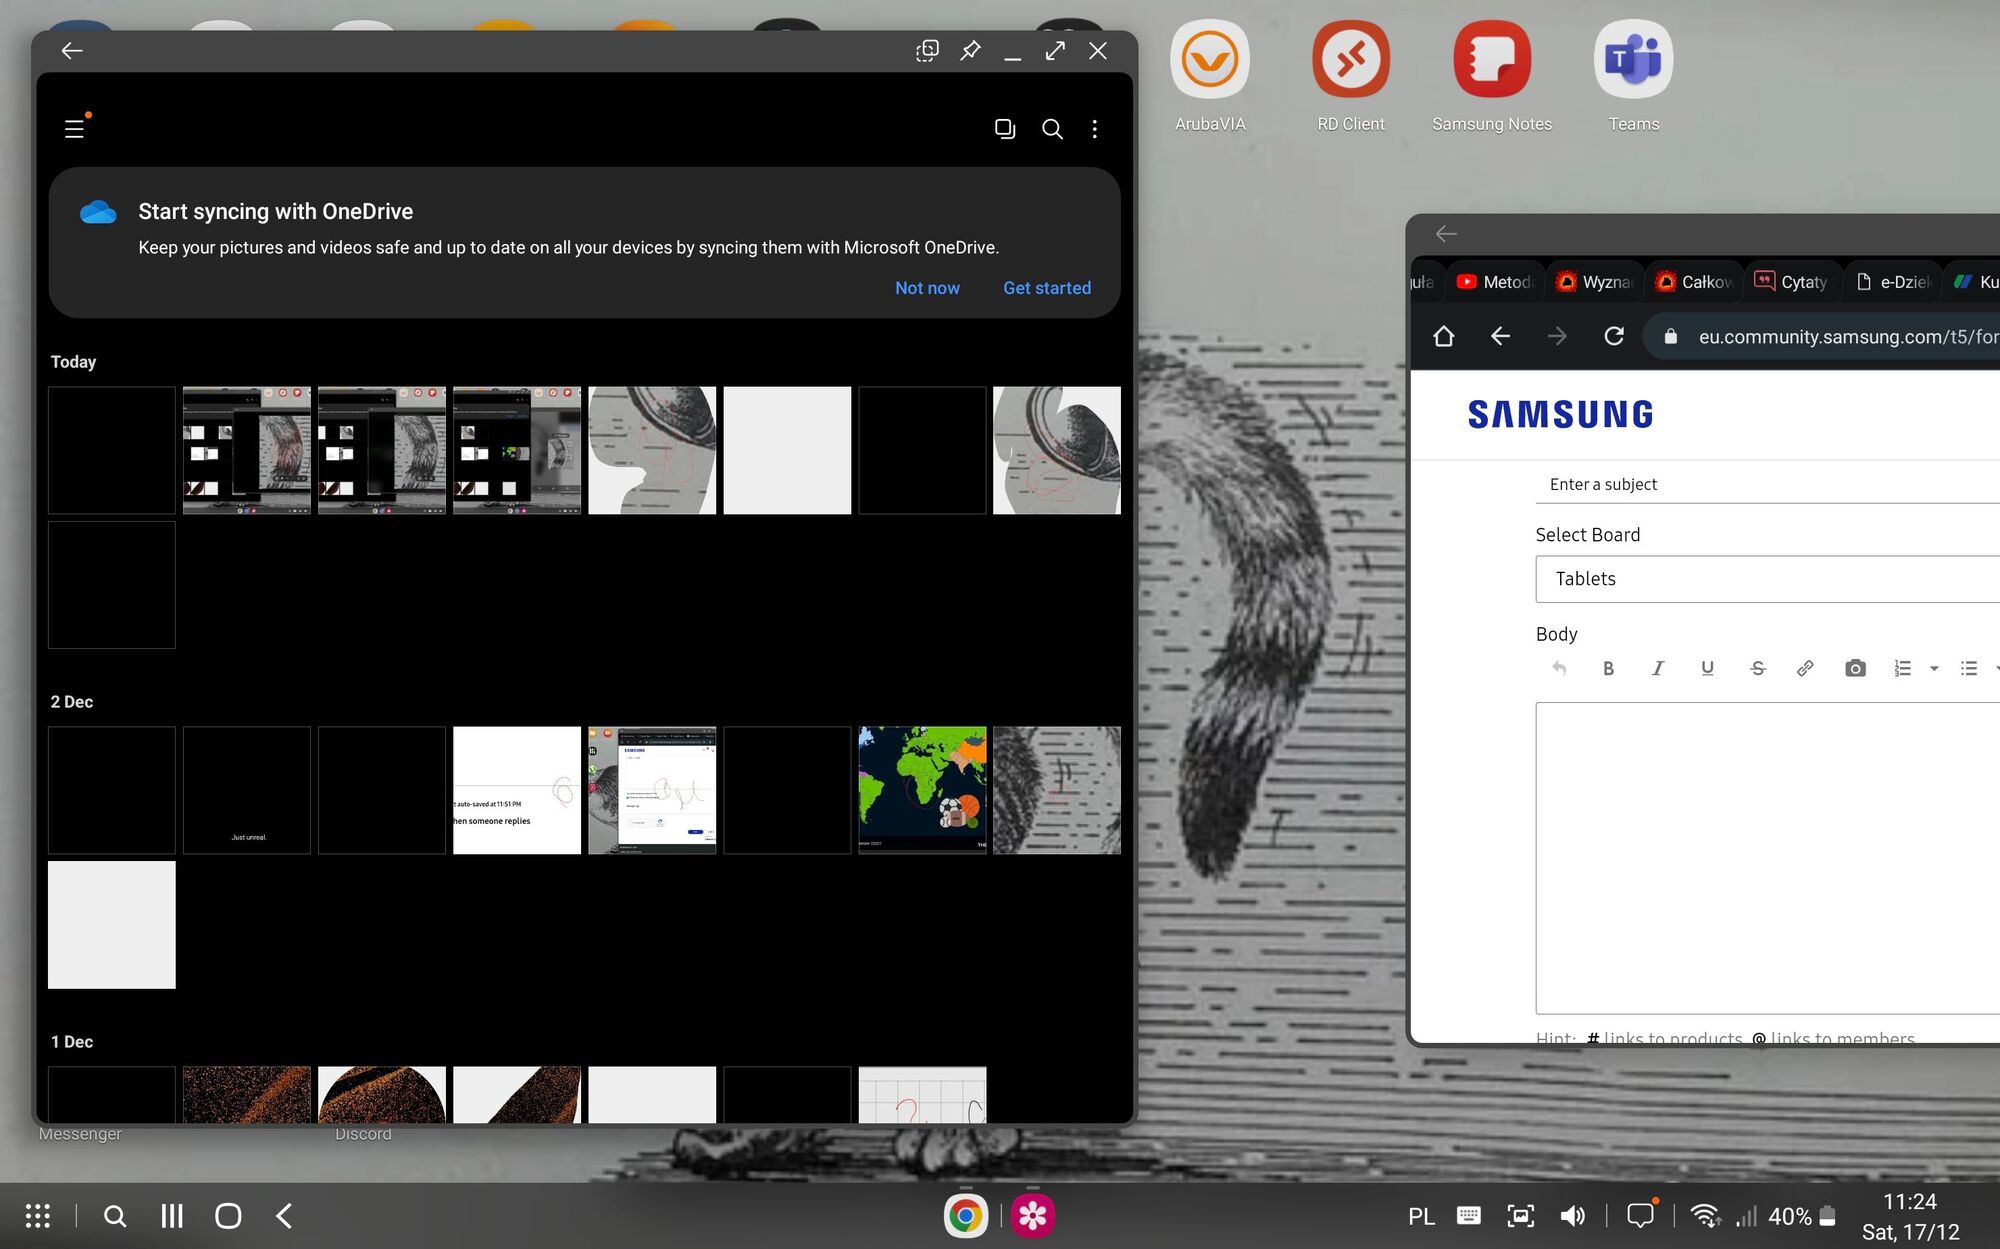The image size is (2000, 1249).
Task: Launch RD Client app
Action: tap(1351, 77)
